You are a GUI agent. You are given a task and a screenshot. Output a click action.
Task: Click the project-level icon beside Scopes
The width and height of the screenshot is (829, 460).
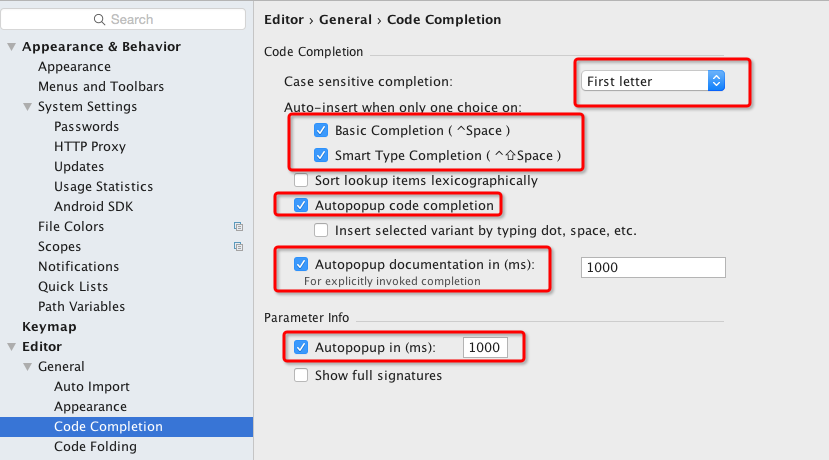pos(238,247)
